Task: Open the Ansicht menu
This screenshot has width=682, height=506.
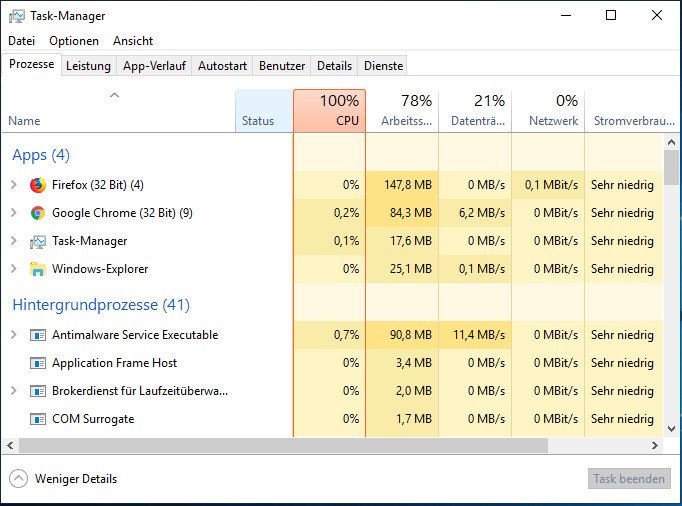Action: [x=133, y=41]
